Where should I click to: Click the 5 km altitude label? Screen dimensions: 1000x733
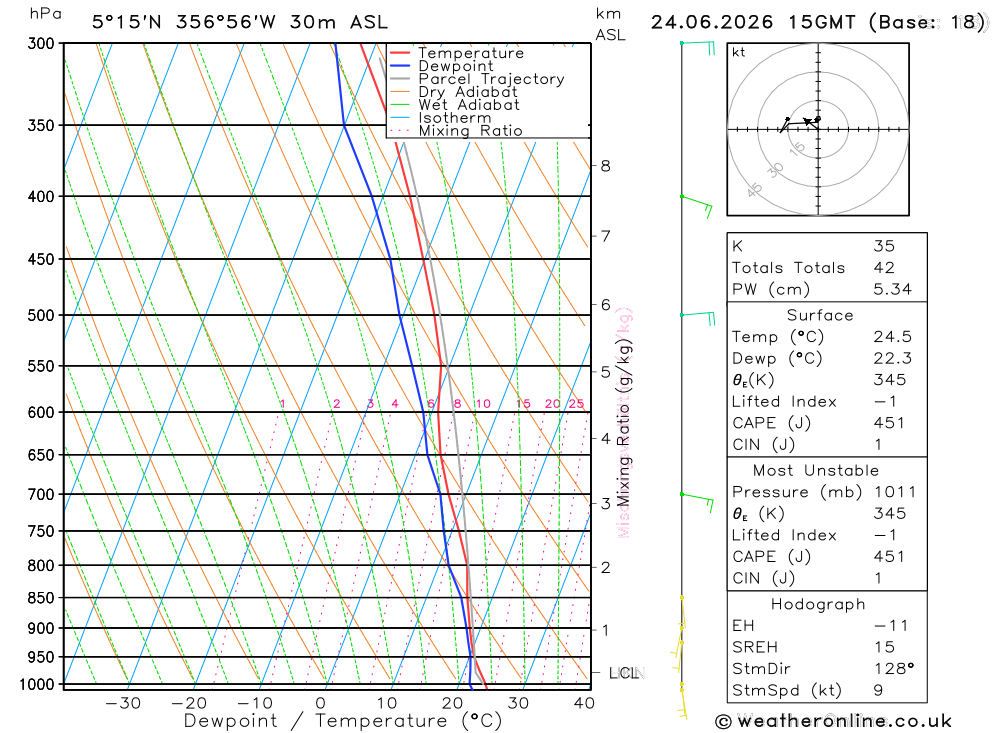[x=605, y=371]
